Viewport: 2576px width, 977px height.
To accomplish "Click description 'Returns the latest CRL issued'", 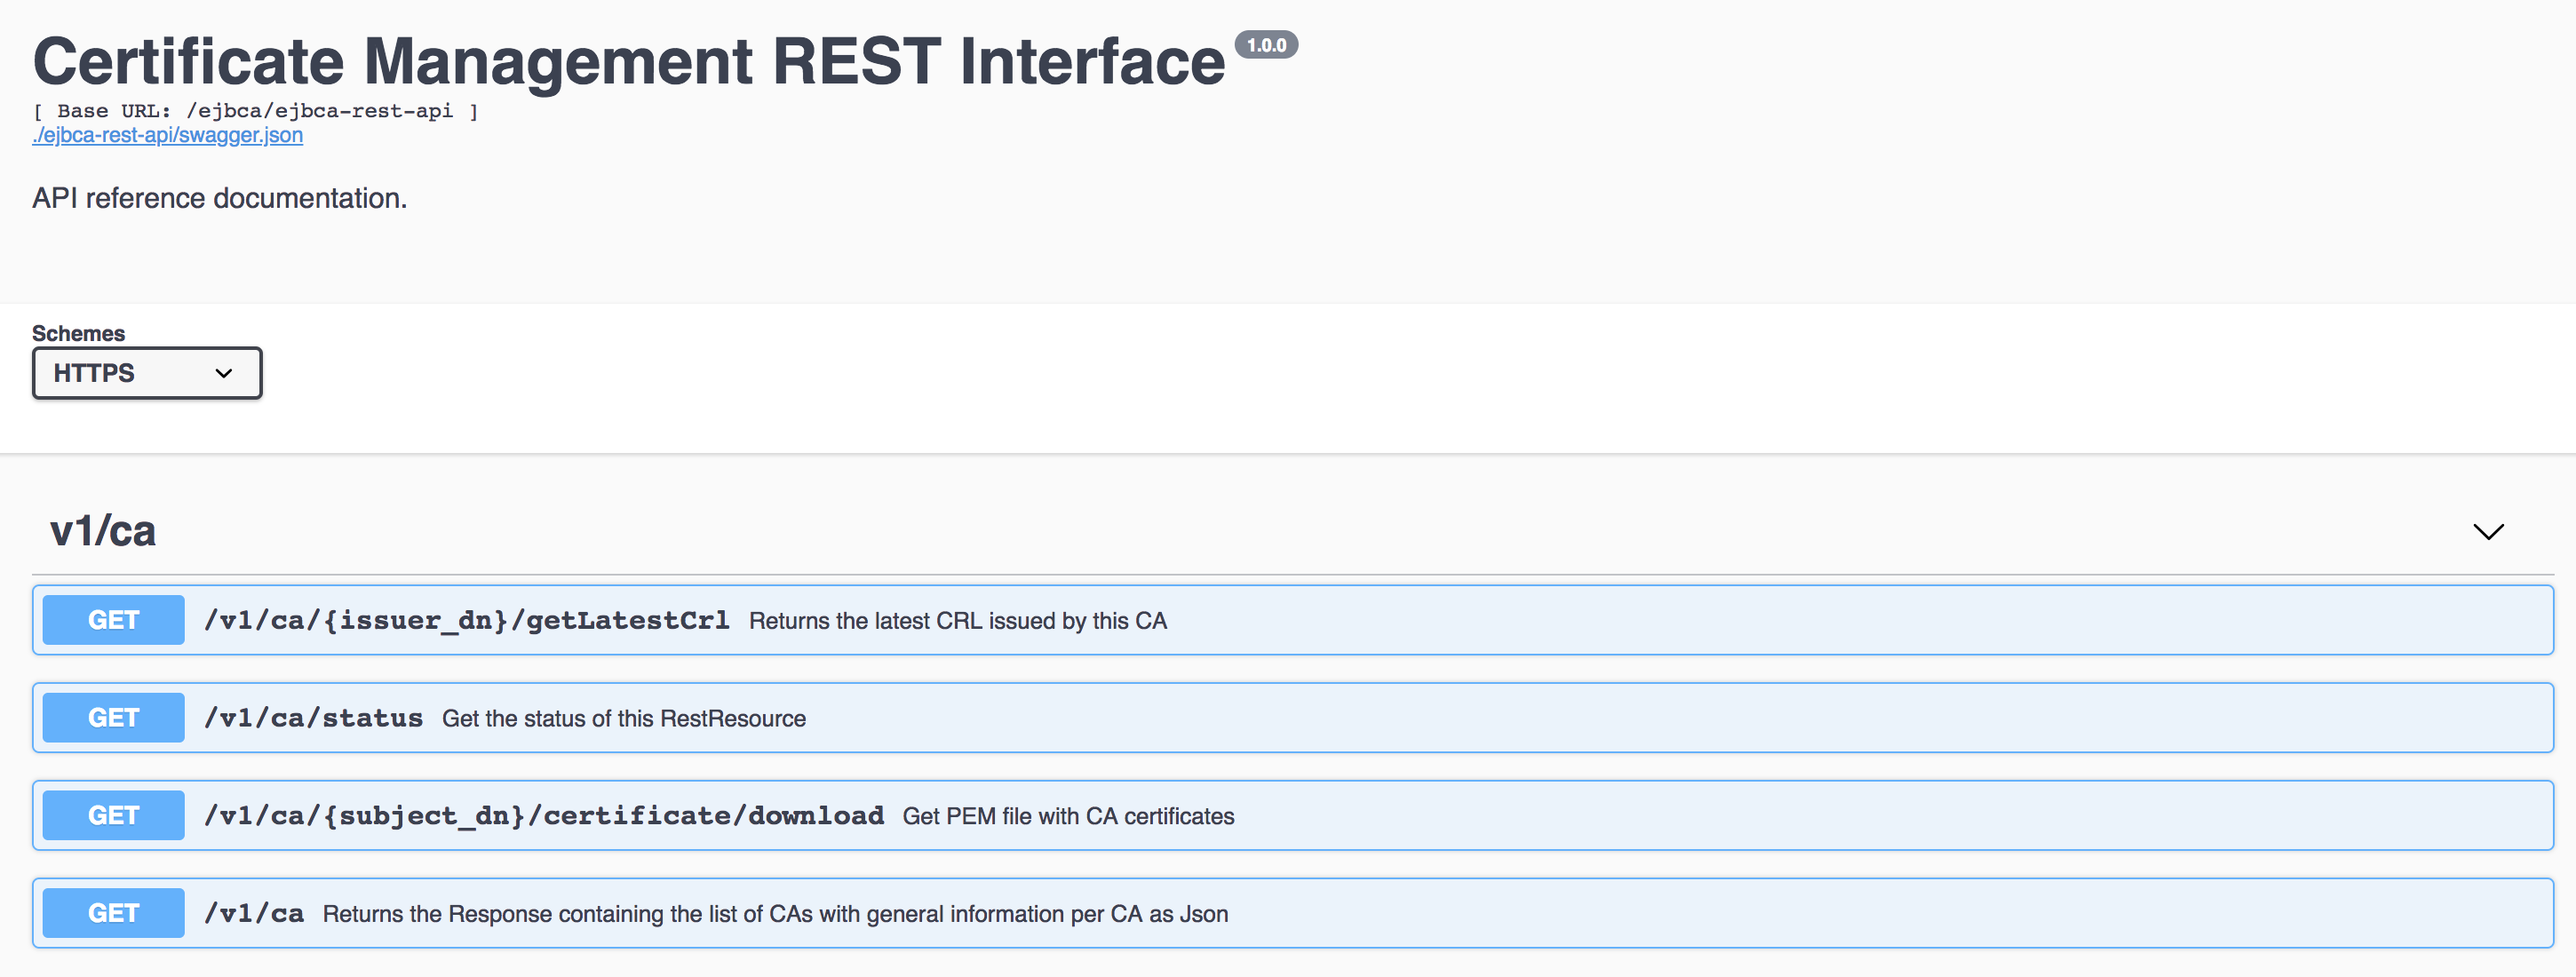I will click(957, 621).
